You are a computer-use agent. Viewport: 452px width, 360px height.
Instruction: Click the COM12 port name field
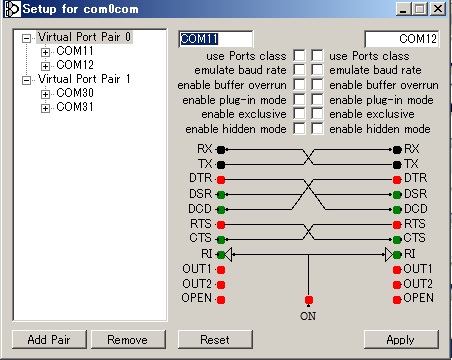point(402,39)
